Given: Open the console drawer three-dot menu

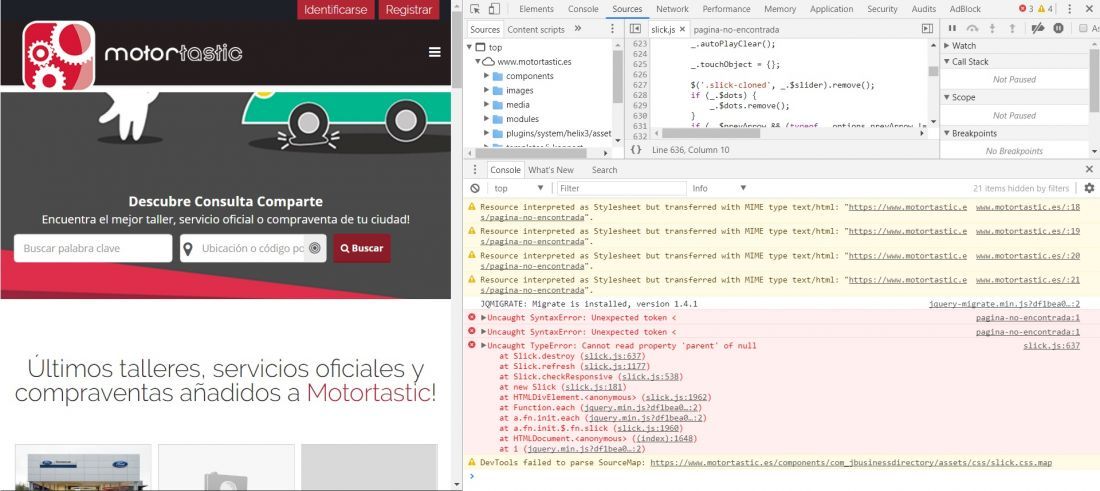Looking at the screenshot, I should (x=475, y=170).
